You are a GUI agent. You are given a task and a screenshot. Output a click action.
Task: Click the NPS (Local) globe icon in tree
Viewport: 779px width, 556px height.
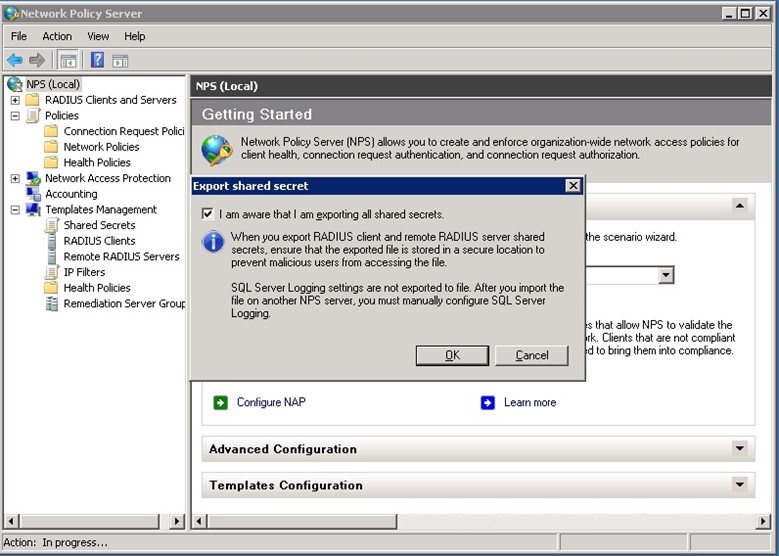pyautogui.click(x=15, y=84)
